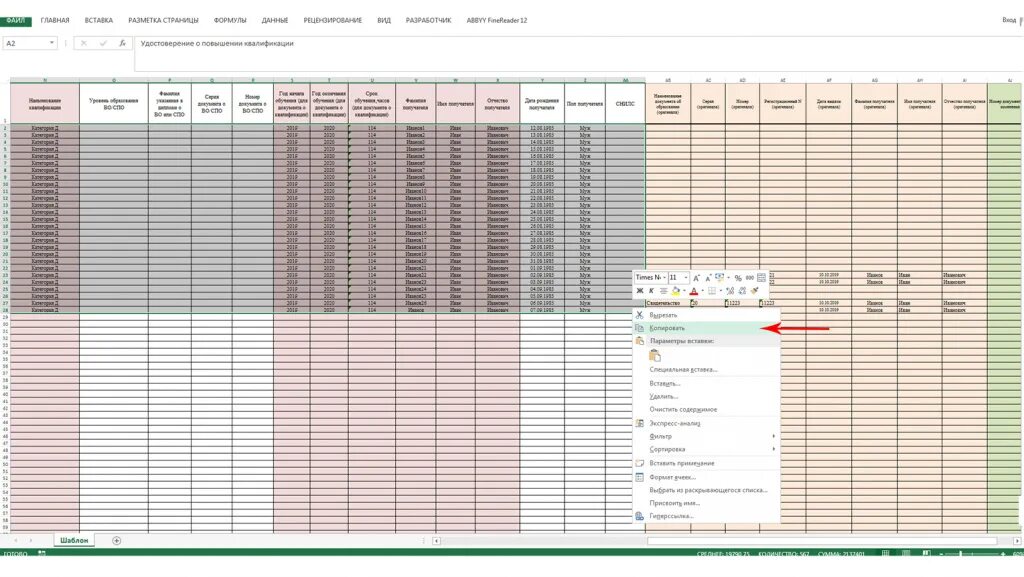The width and height of the screenshot is (1024, 577).
Task: Click cancel (X) icon in formula bar
Action: click(x=84, y=43)
